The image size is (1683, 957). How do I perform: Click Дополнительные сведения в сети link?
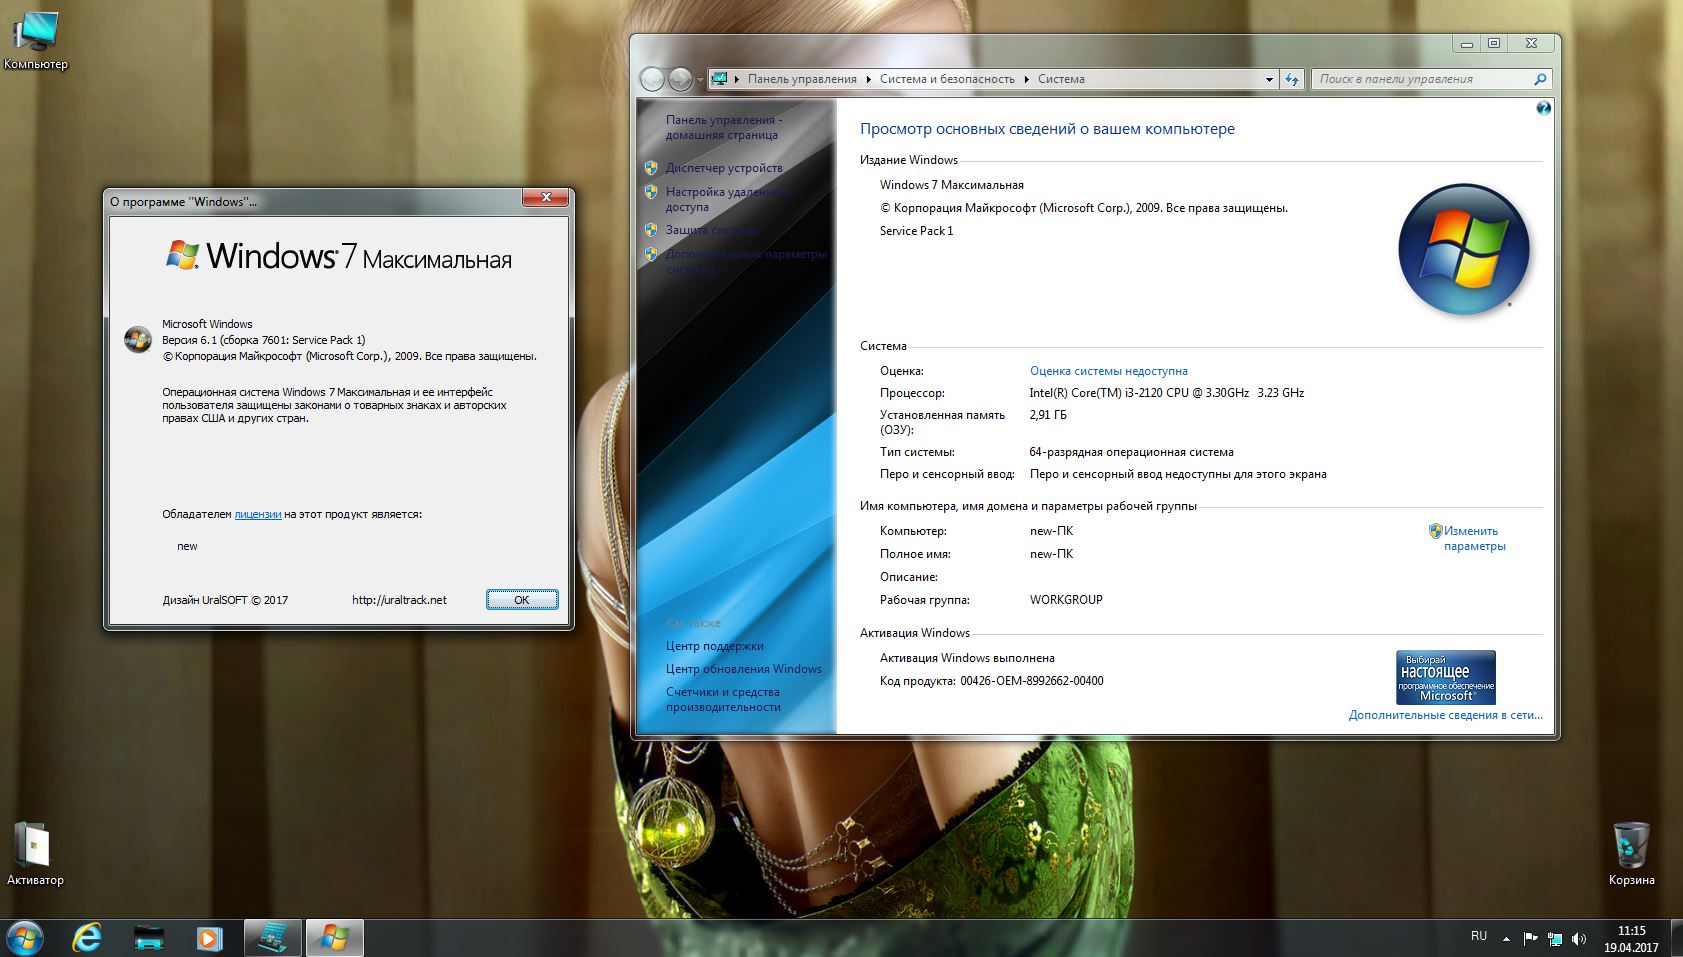pos(1445,715)
